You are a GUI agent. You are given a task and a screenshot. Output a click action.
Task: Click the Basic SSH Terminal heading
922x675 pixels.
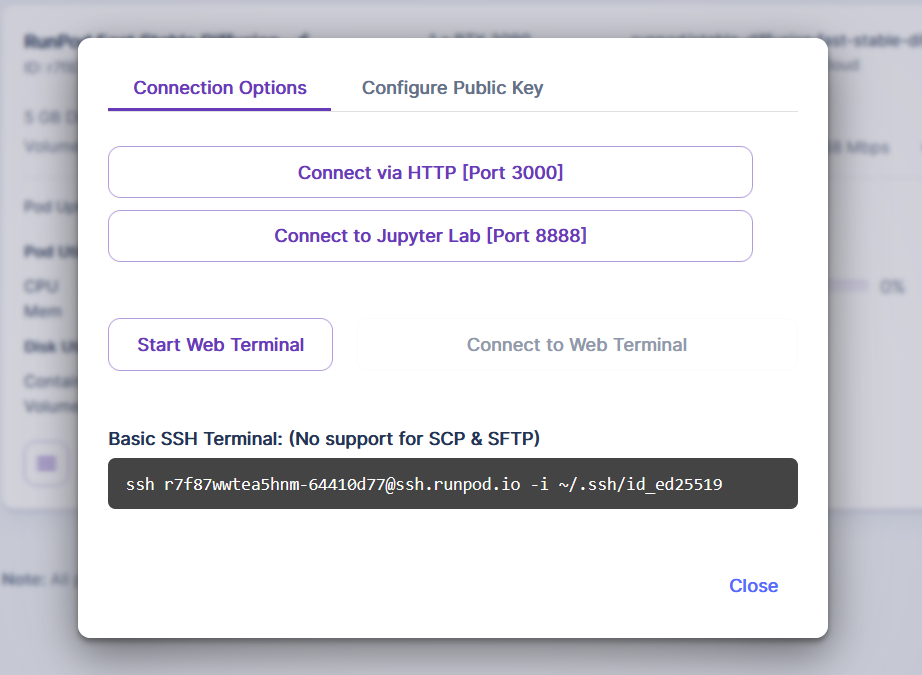[x=324, y=438]
